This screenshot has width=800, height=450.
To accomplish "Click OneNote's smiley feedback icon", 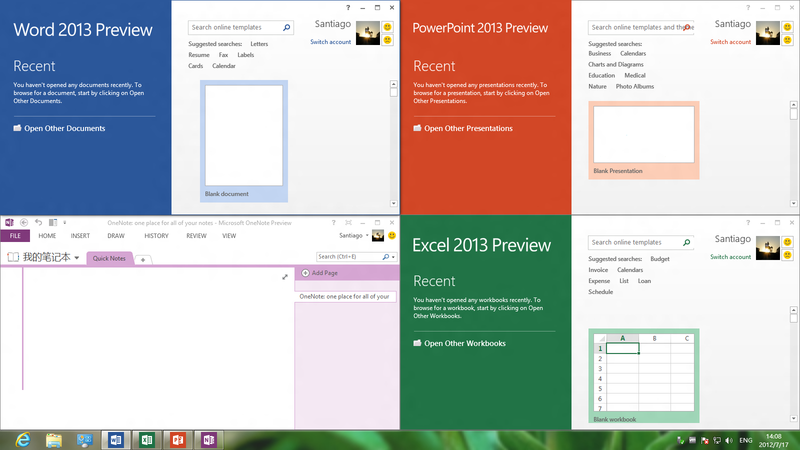I will [x=392, y=235].
